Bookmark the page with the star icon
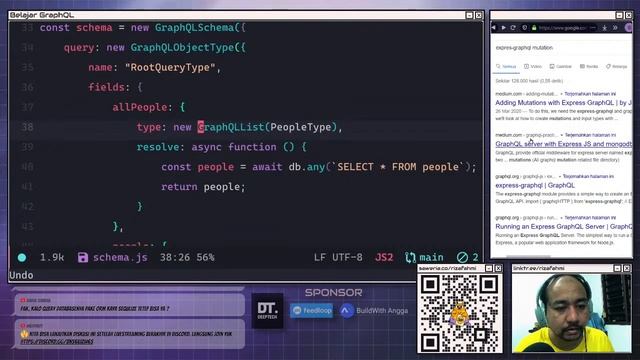Viewport: 640px width, 360px height. click(x=604, y=28)
